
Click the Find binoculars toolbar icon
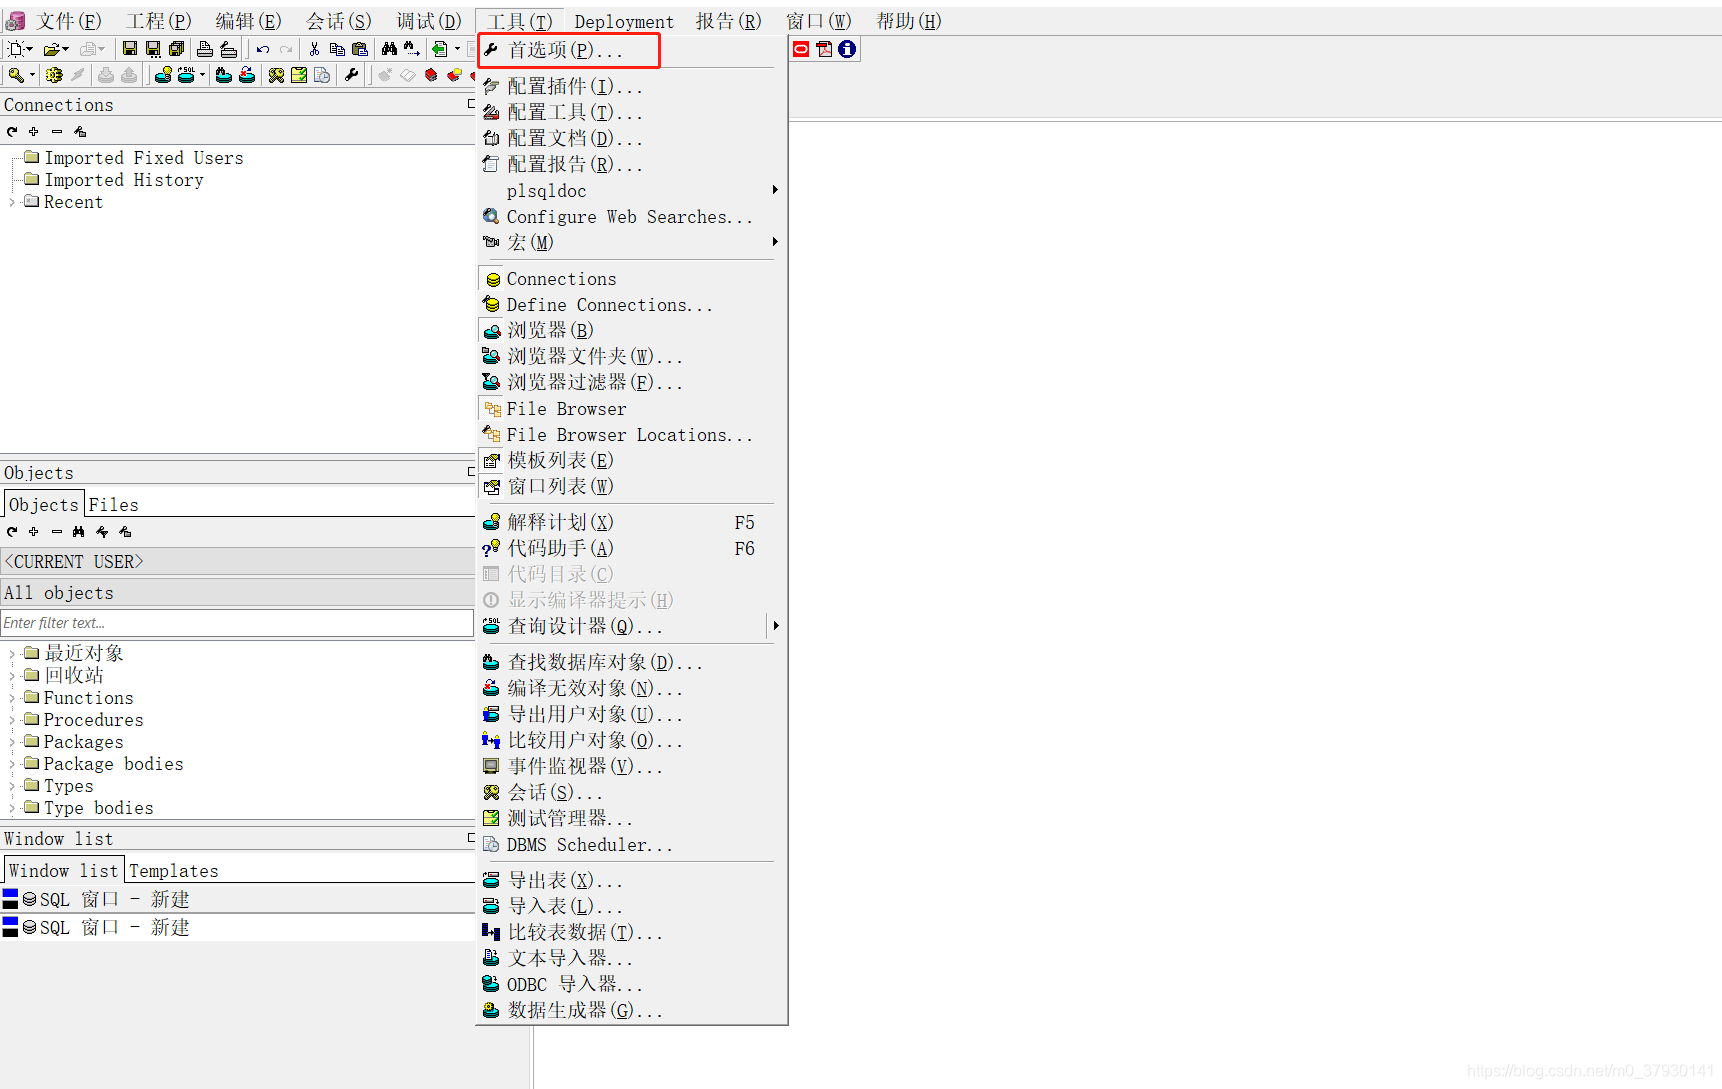[x=389, y=48]
